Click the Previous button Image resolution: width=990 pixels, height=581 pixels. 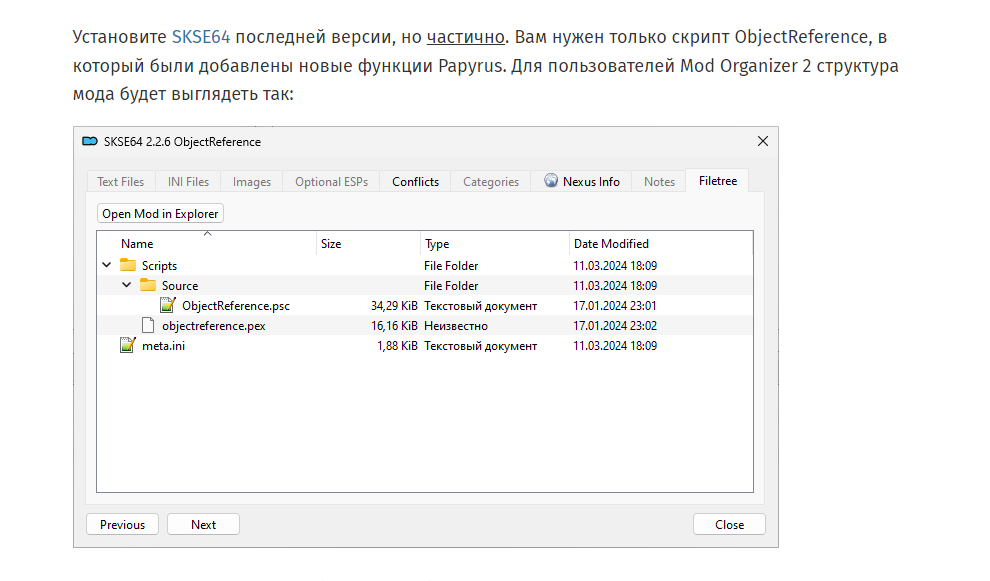pyautogui.click(x=122, y=524)
